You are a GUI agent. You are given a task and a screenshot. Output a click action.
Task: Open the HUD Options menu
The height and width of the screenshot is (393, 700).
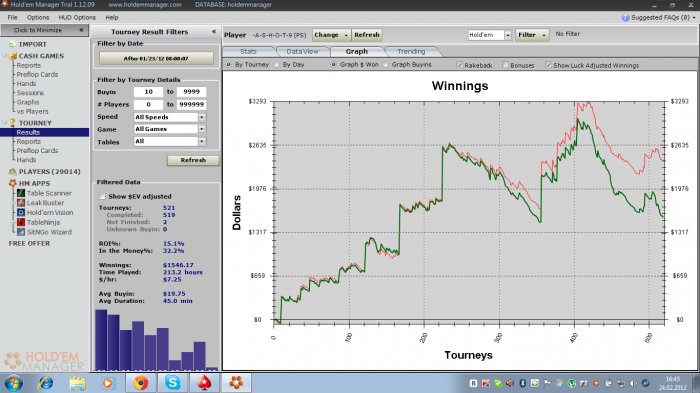click(x=77, y=17)
